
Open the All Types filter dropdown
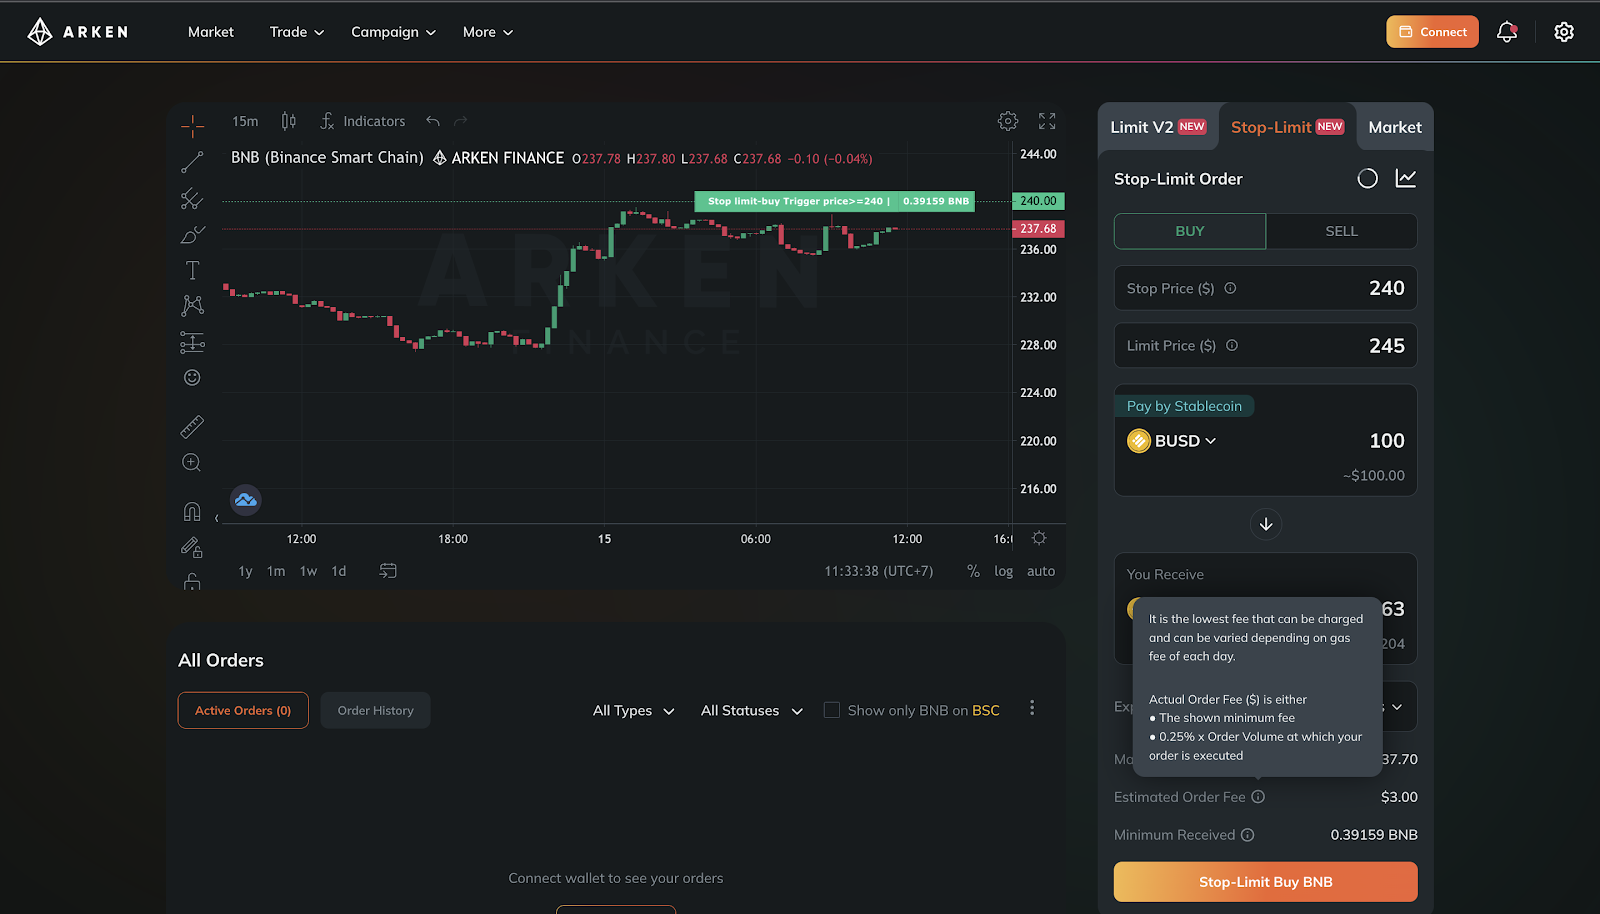634,710
